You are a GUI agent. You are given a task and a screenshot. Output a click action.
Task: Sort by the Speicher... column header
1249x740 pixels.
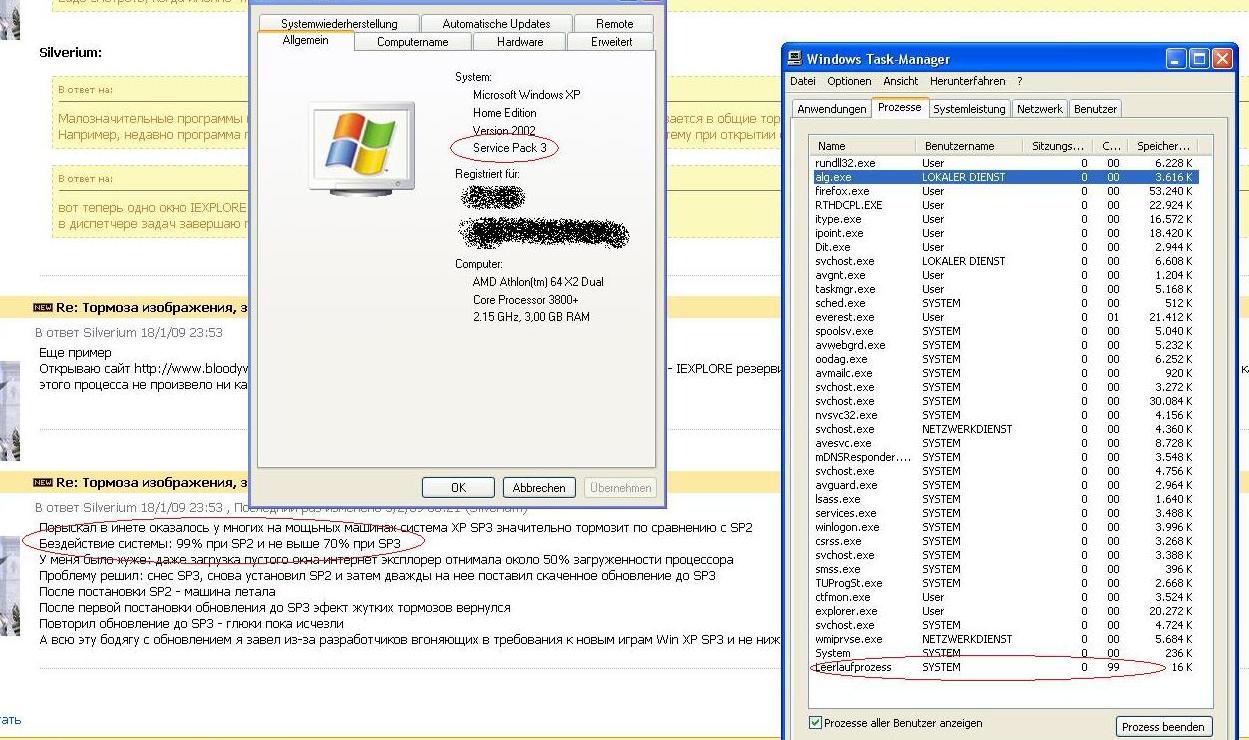coord(1162,146)
